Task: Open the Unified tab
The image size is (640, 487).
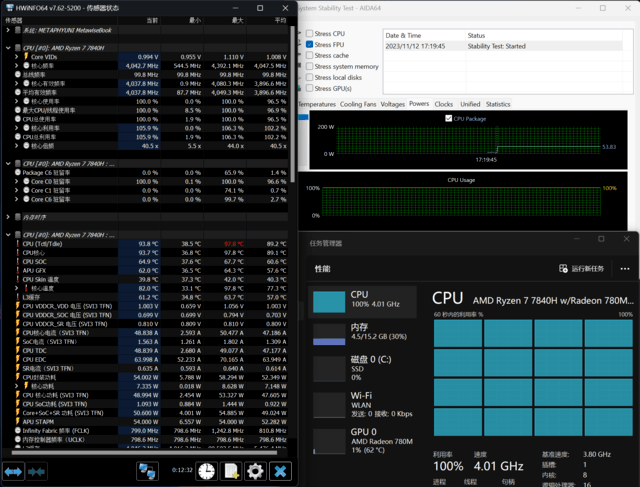Action: (x=470, y=104)
